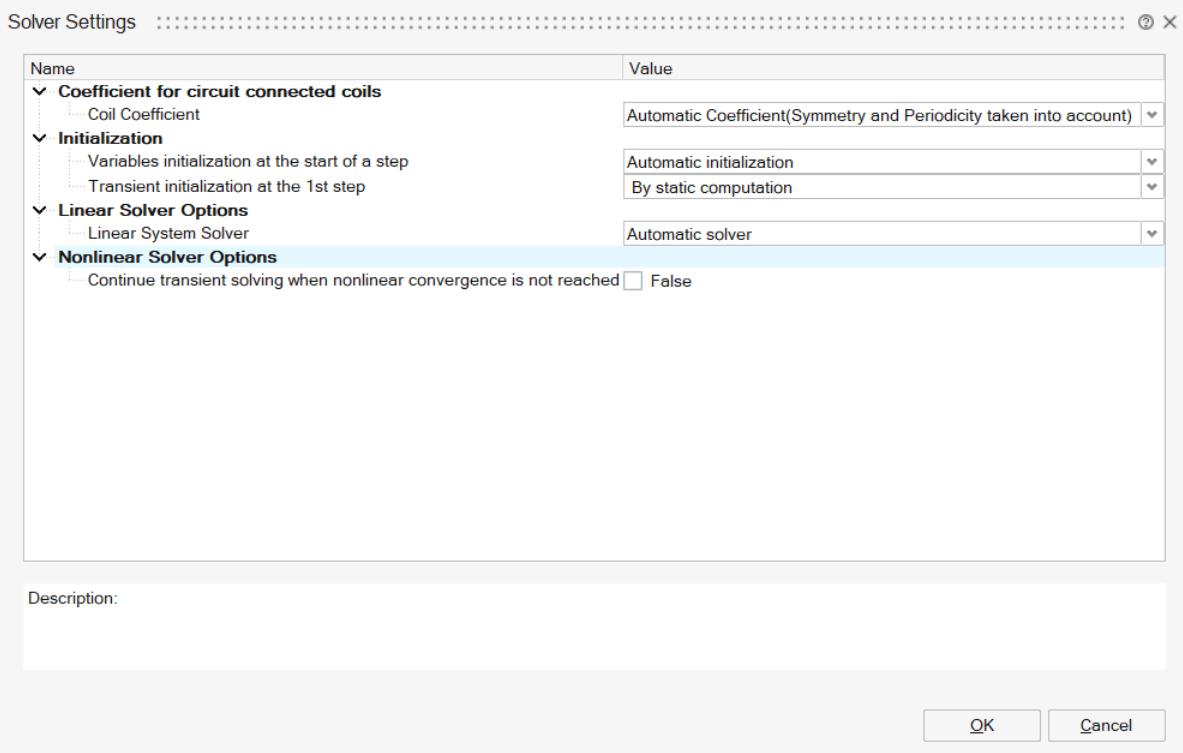The image size is (1183, 753).
Task: Collapse Coefficient for circuit connected coils
Action: [x=39, y=92]
